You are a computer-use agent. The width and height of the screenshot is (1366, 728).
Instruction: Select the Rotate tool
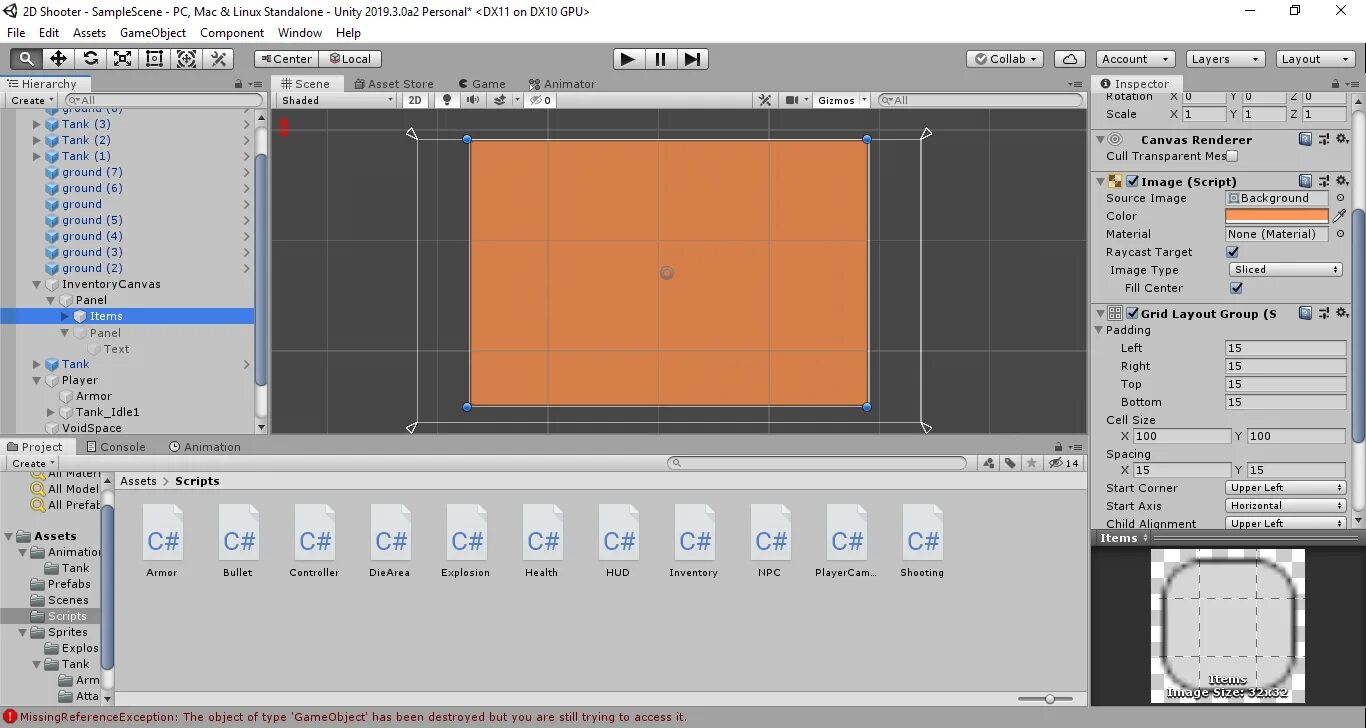point(90,59)
